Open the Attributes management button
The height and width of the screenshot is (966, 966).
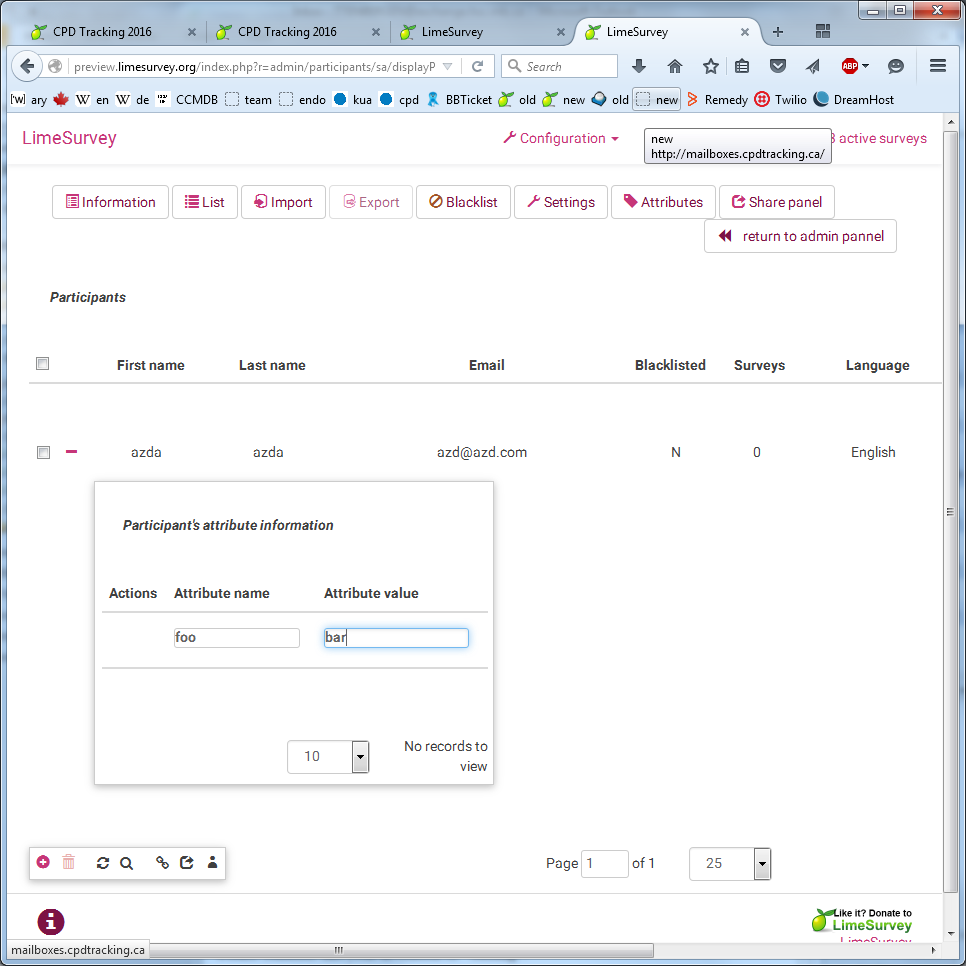tap(664, 202)
